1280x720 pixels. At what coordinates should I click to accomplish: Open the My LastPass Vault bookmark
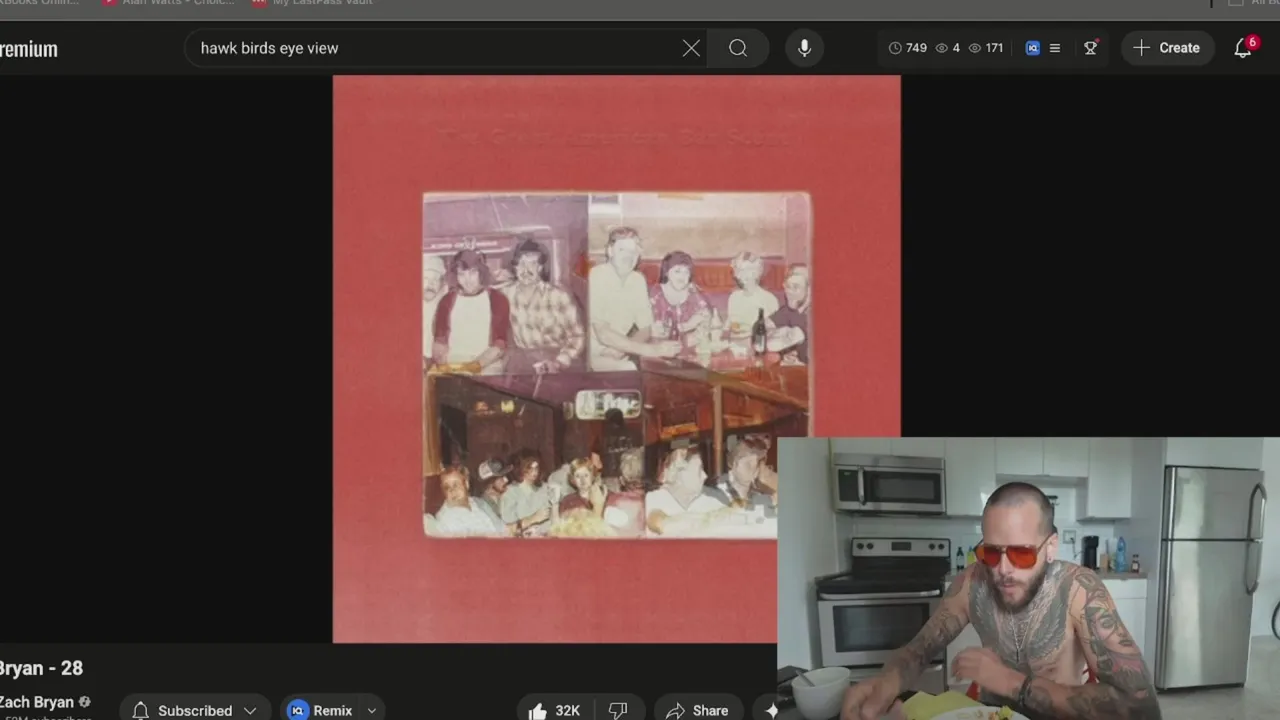(312, 3)
